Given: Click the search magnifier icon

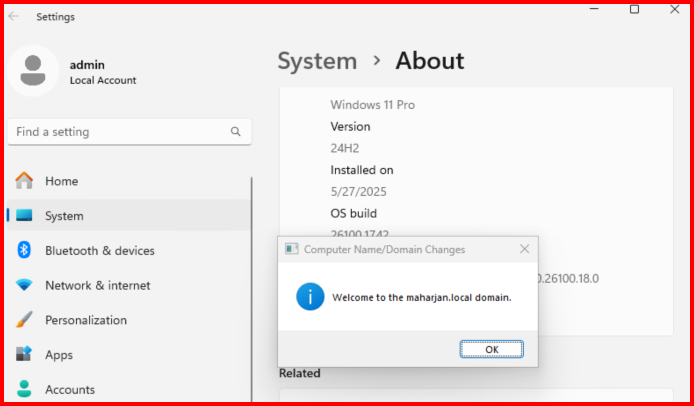Looking at the screenshot, I should tap(235, 131).
